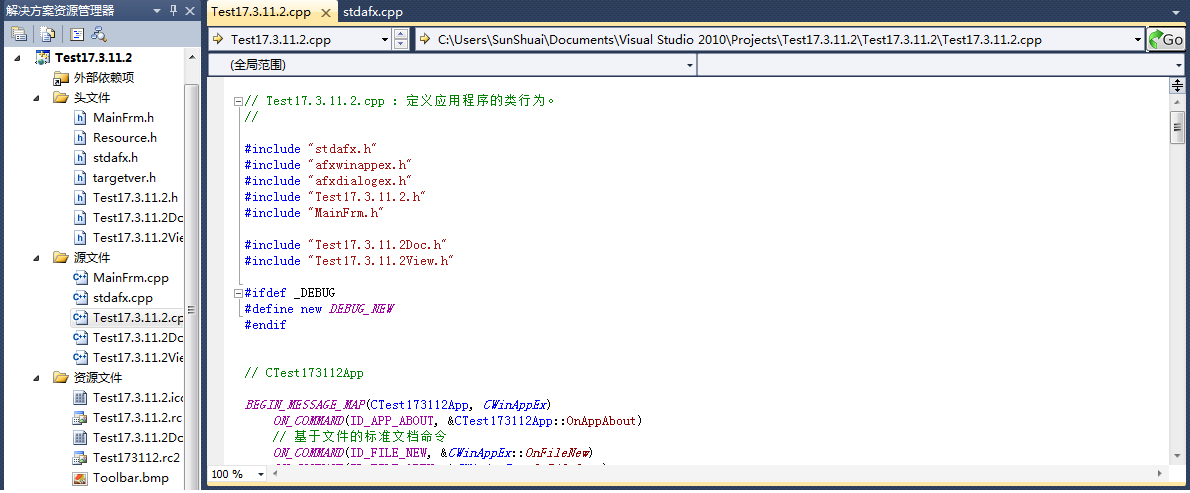
Task: Open the file navigation combo box arrow
Action: (384, 39)
